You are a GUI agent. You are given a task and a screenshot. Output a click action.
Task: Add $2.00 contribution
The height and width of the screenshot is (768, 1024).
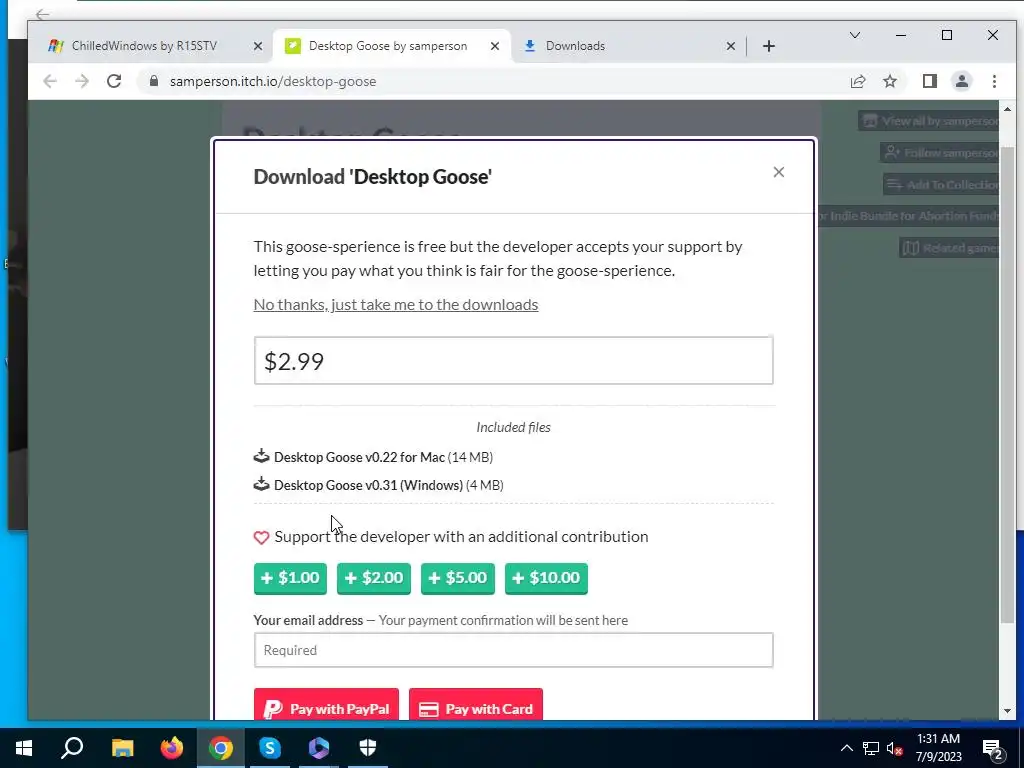374,578
